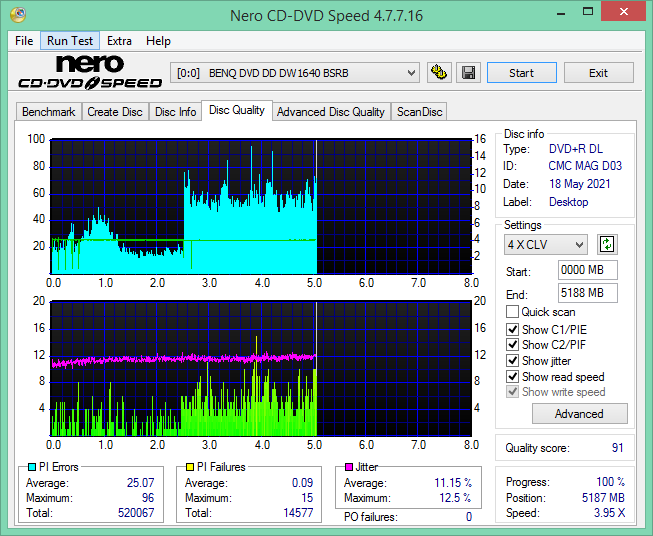This screenshot has width=653, height=536.
Task: Click the magenta Jitter color swatch
Action: pyautogui.click(x=349, y=467)
